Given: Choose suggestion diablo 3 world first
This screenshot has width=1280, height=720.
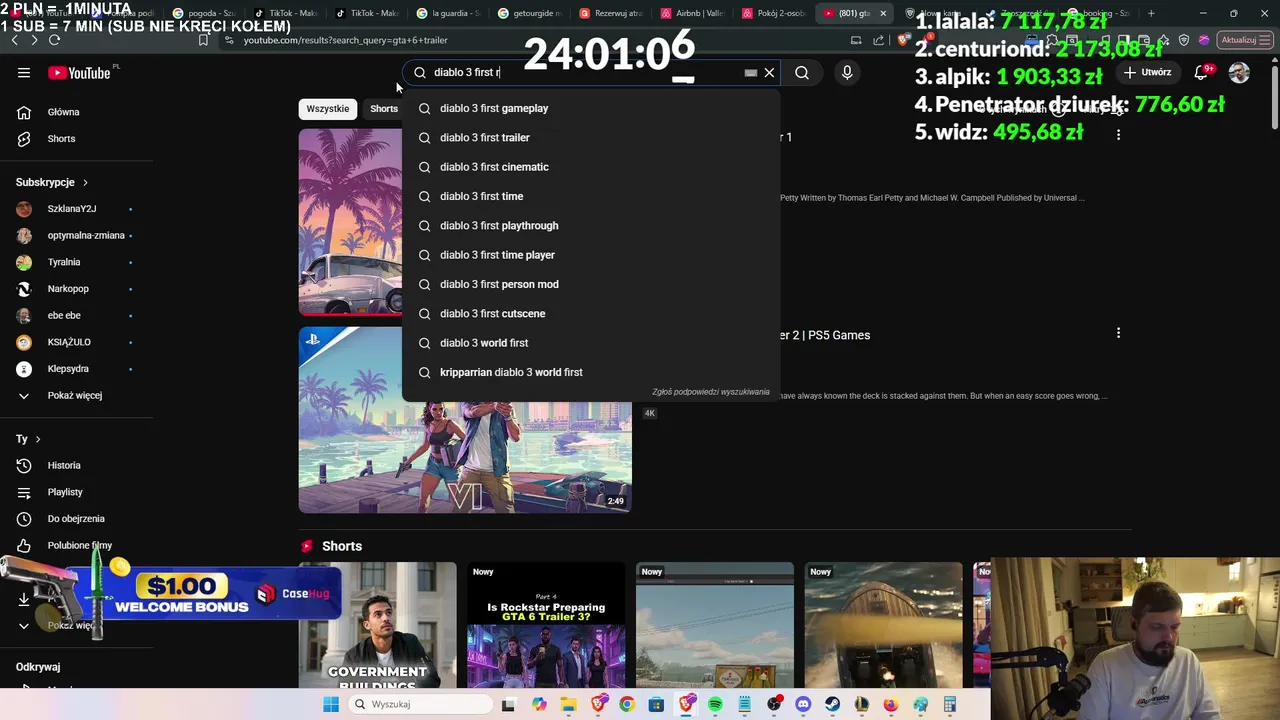Looking at the screenshot, I should [591, 343].
